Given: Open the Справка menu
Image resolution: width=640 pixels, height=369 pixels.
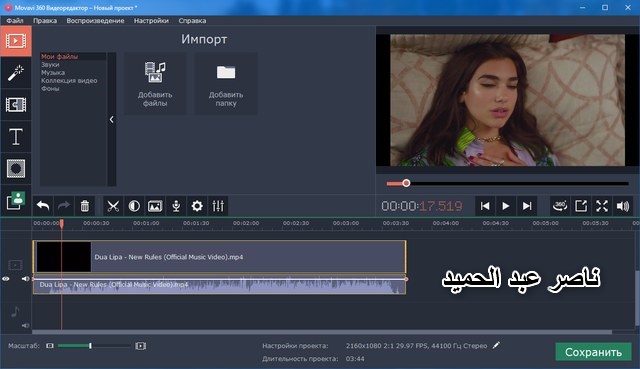Looking at the screenshot, I should (192, 20).
